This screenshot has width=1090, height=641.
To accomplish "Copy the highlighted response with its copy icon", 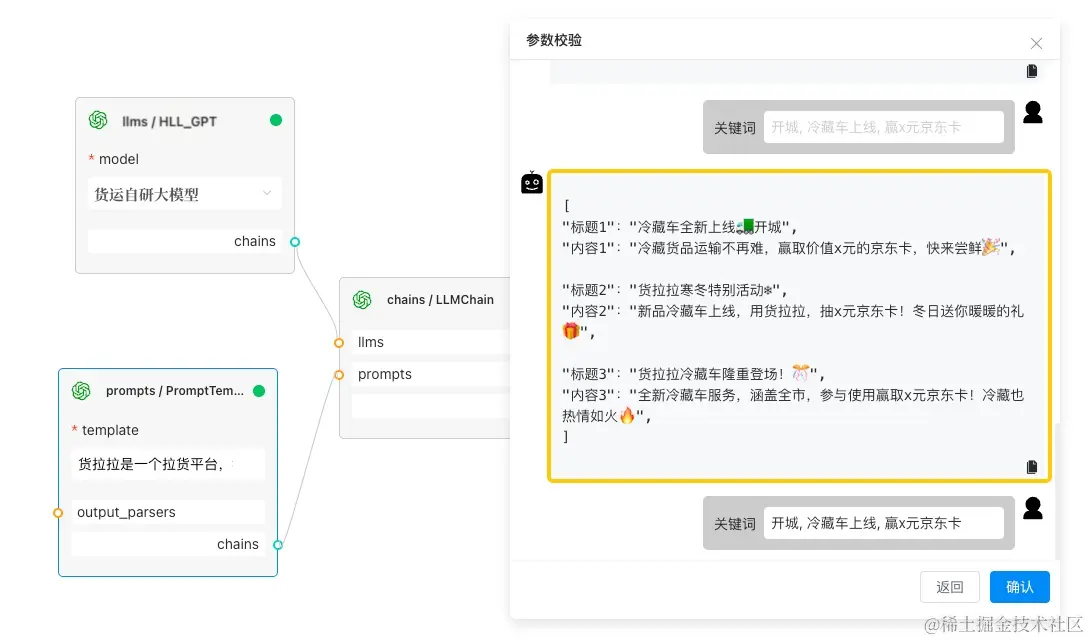I will point(1032,466).
